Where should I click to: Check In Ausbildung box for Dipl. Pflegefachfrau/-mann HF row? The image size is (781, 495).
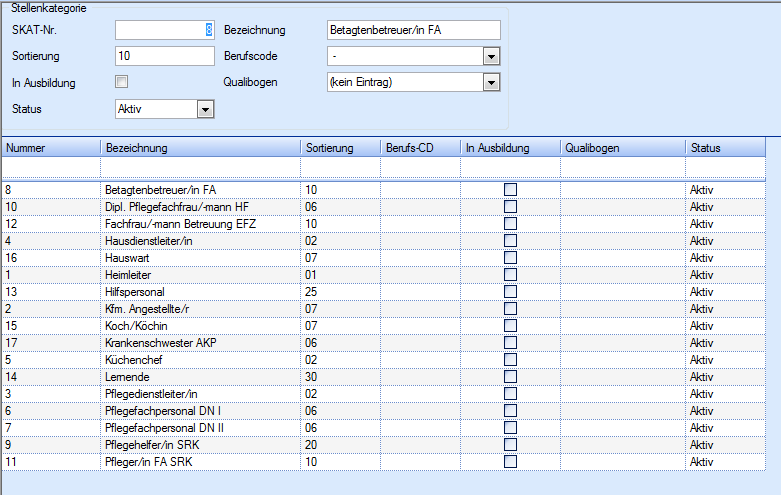coord(510,207)
